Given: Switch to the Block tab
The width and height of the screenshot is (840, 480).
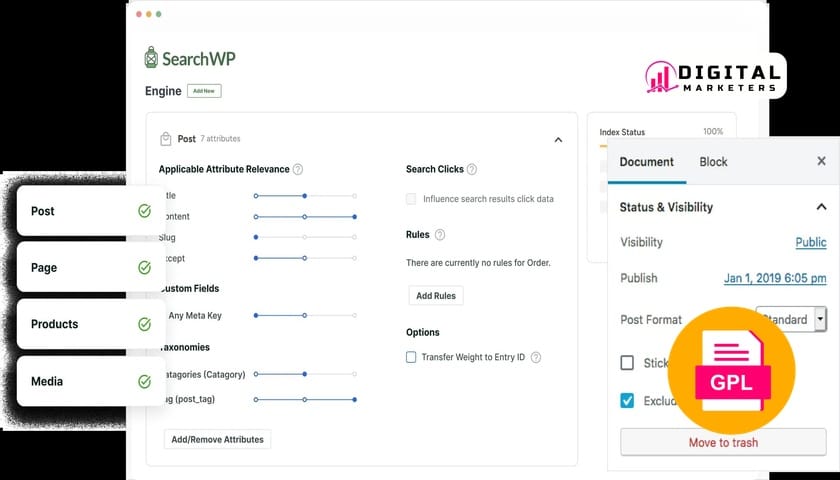Looking at the screenshot, I should click(x=713, y=162).
